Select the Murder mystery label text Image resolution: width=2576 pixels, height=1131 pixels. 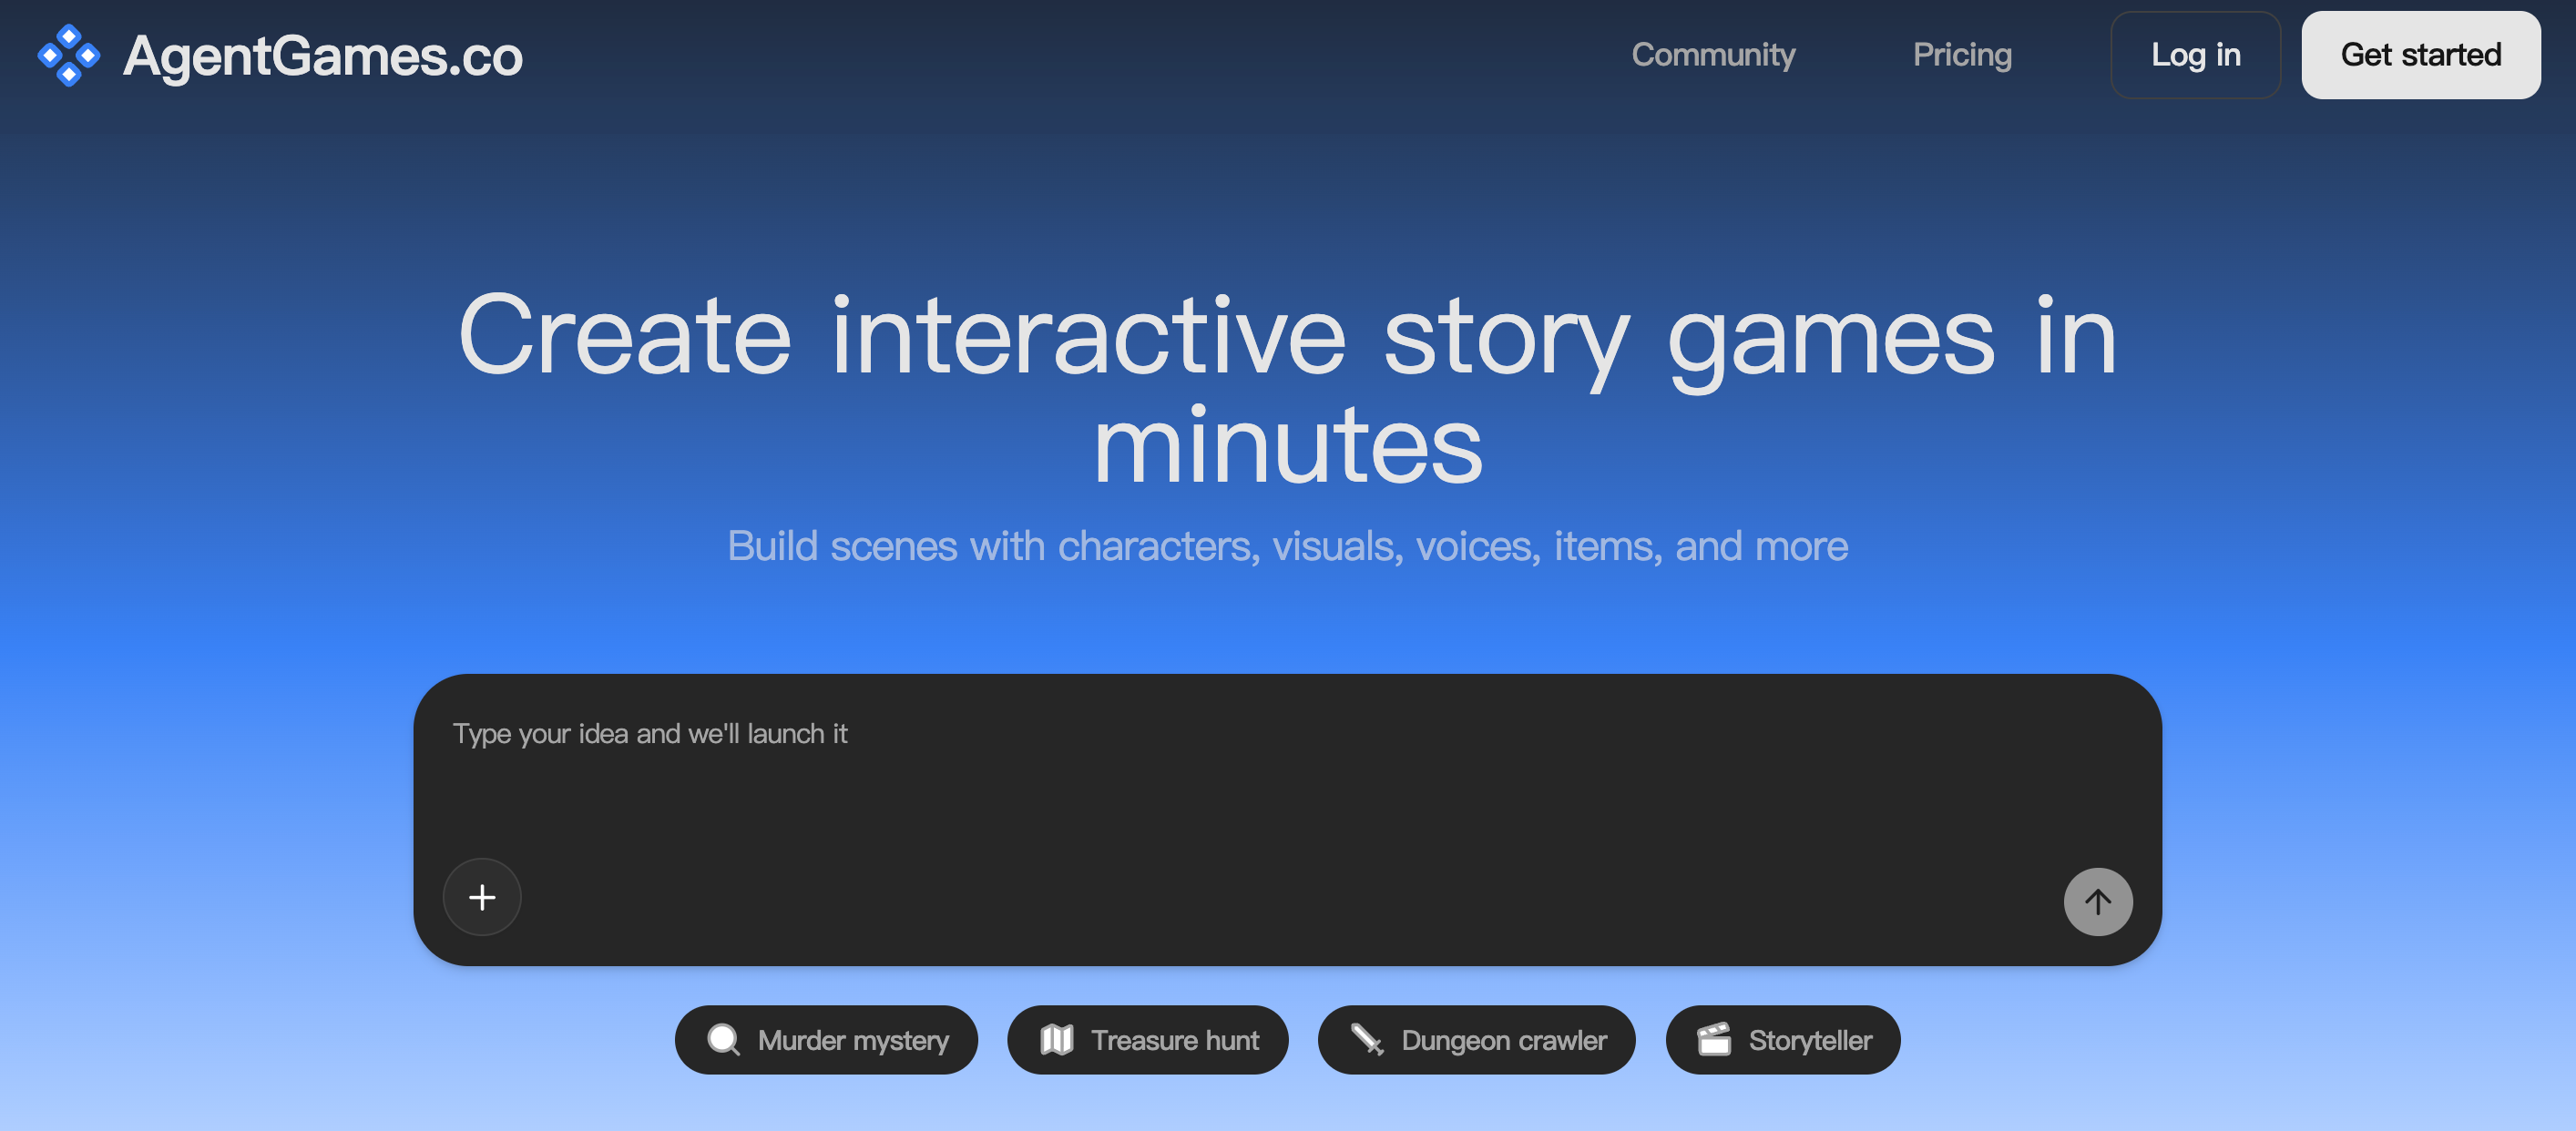(x=853, y=1040)
